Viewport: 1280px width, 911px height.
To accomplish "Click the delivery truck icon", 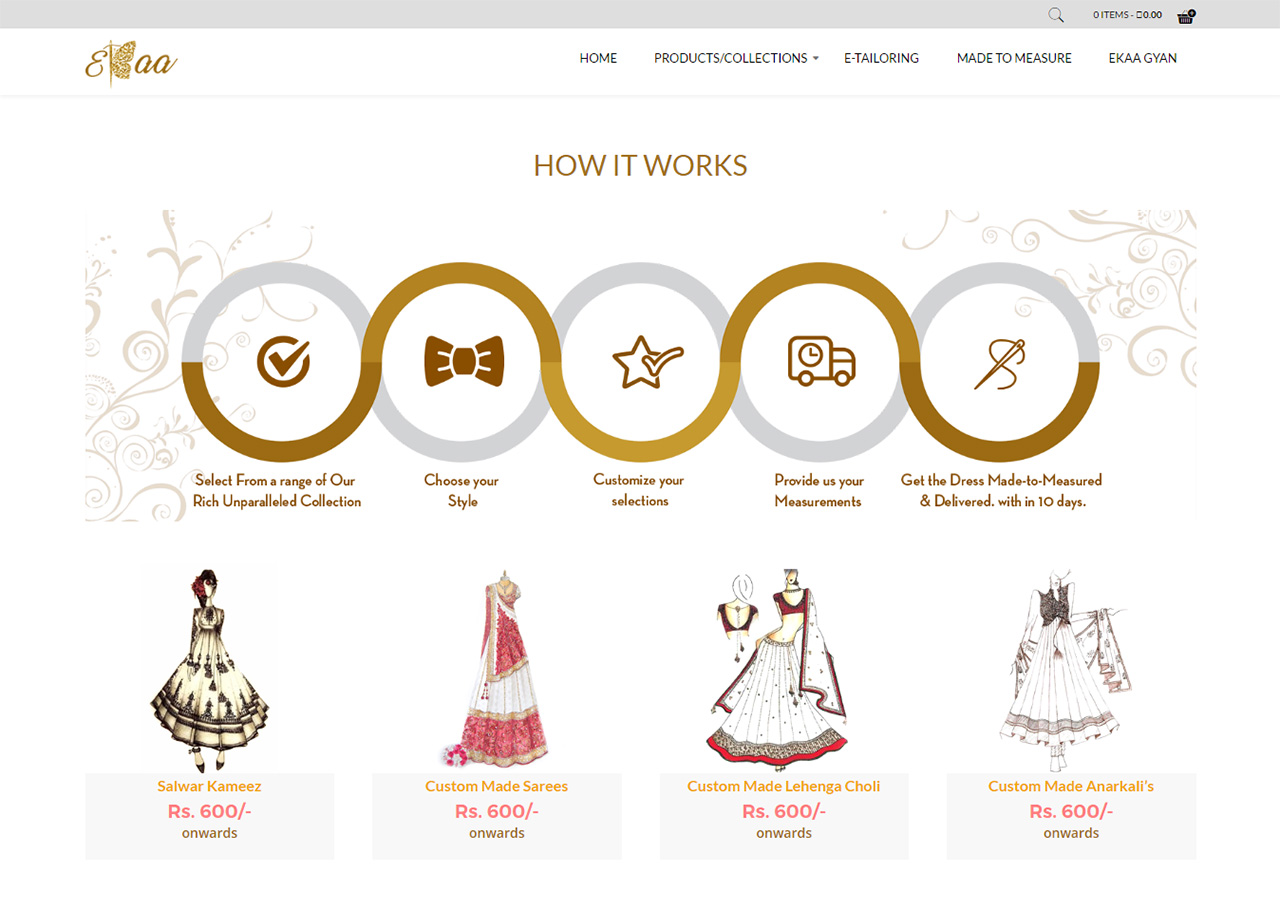I will pos(822,361).
